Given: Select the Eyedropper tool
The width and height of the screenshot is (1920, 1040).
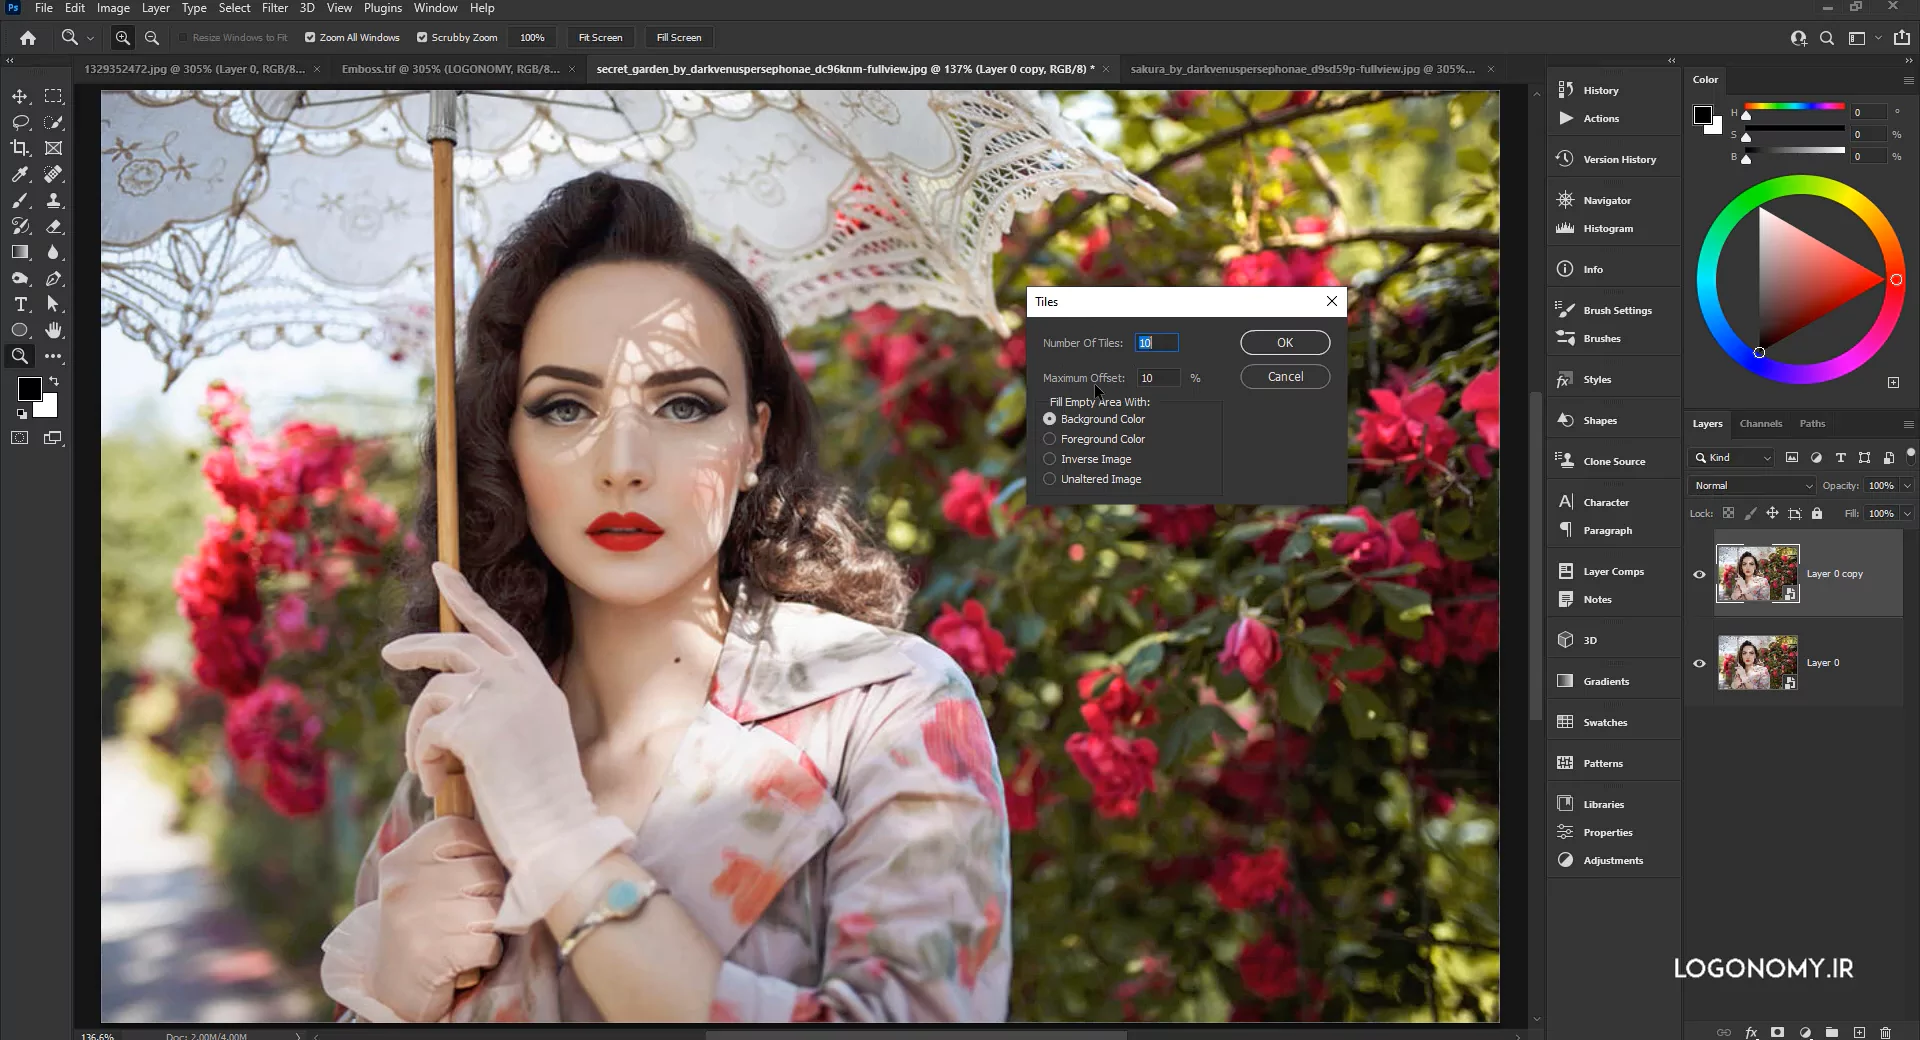Looking at the screenshot, I should [x=20, y=174].
